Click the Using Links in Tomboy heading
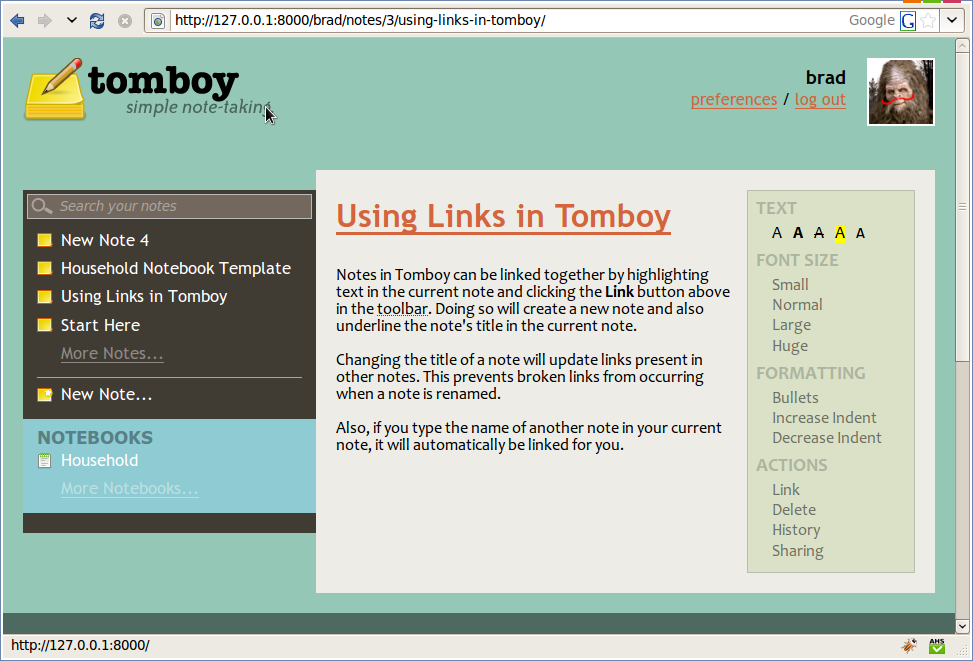973x661 pixels. (x=503, y=217)
